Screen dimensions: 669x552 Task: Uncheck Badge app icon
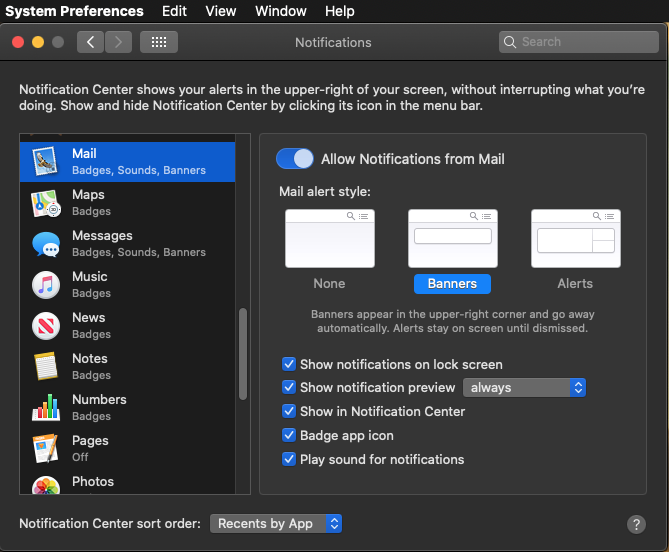(289, 435)
